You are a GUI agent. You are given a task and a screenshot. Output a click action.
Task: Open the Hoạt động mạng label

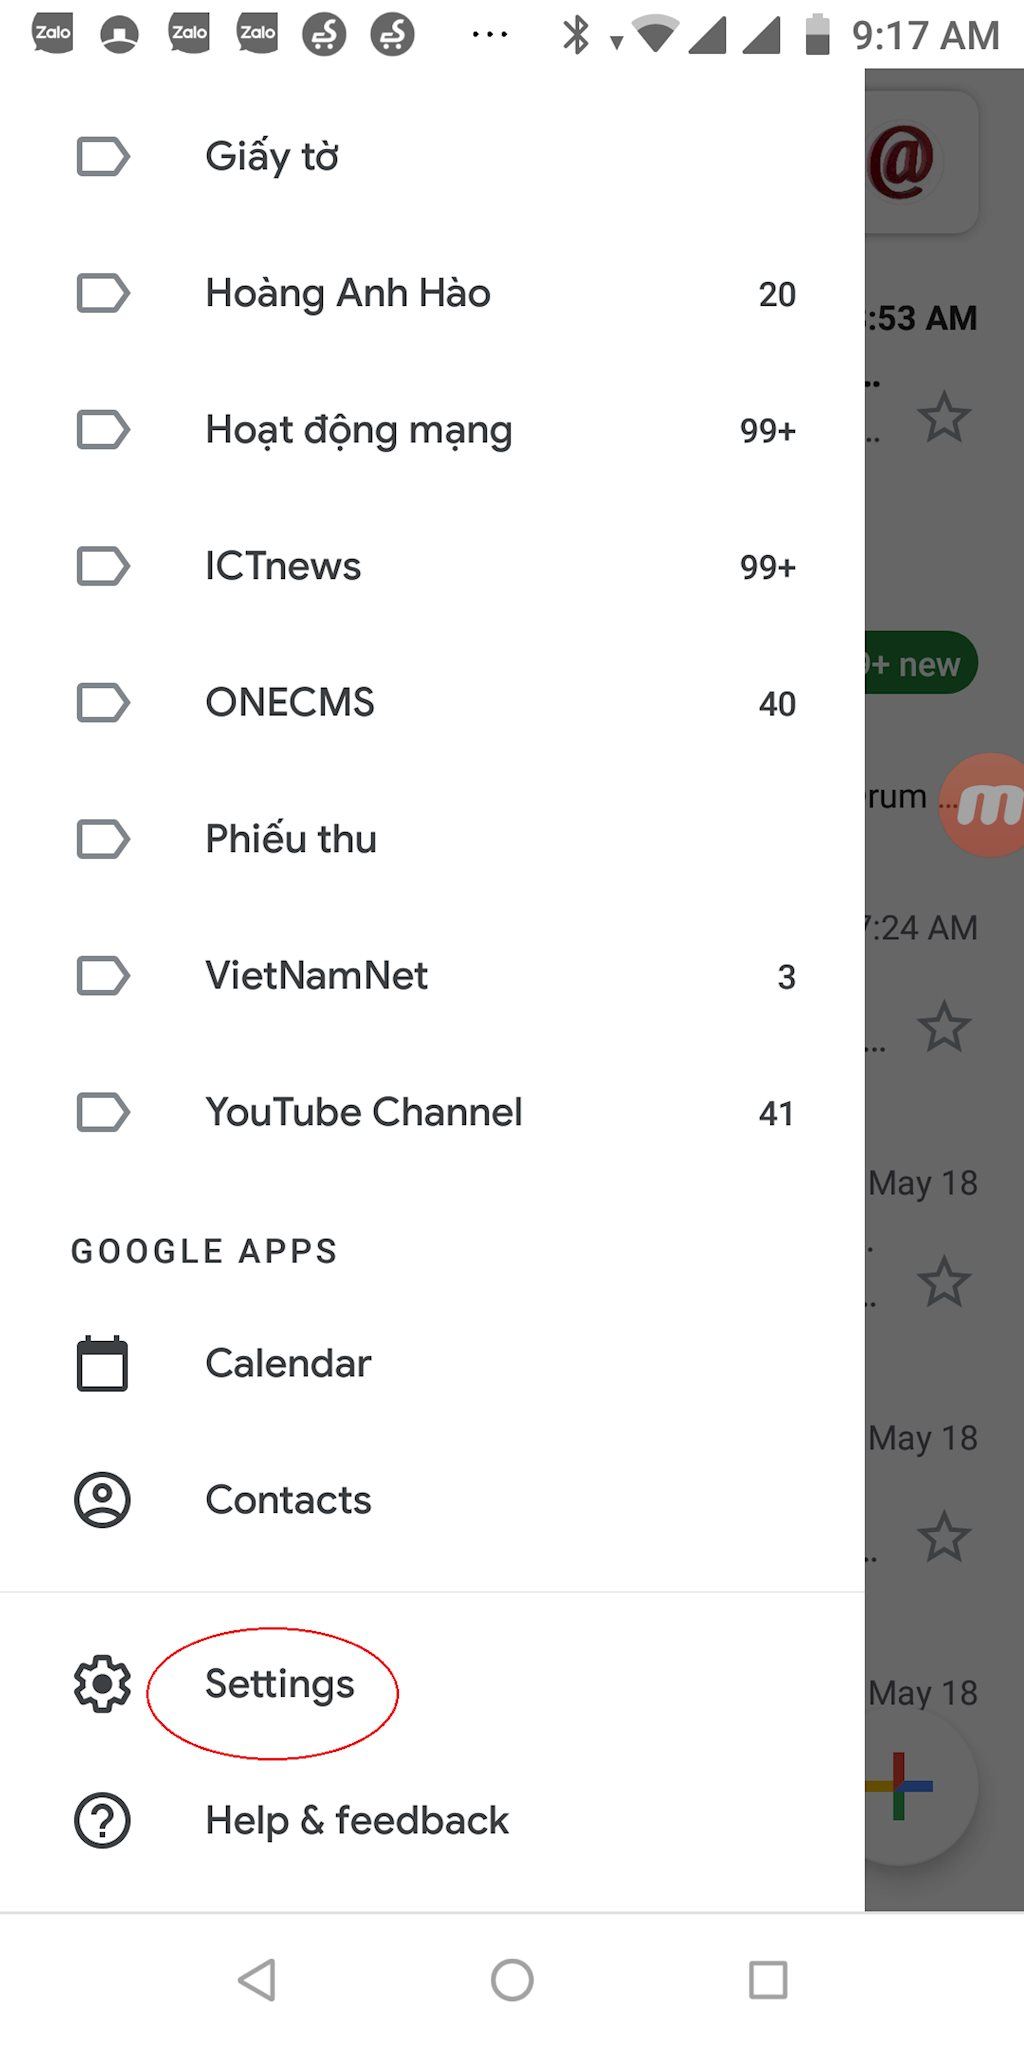[358, 430]
